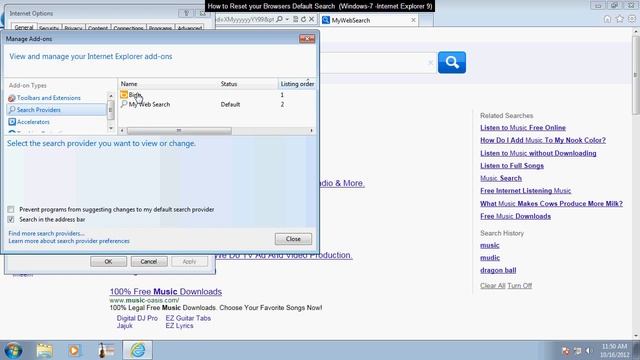The image size is (640, 360).
Task: Switch to Connections tab in Internet Options
Action: [x=128, y=28]
